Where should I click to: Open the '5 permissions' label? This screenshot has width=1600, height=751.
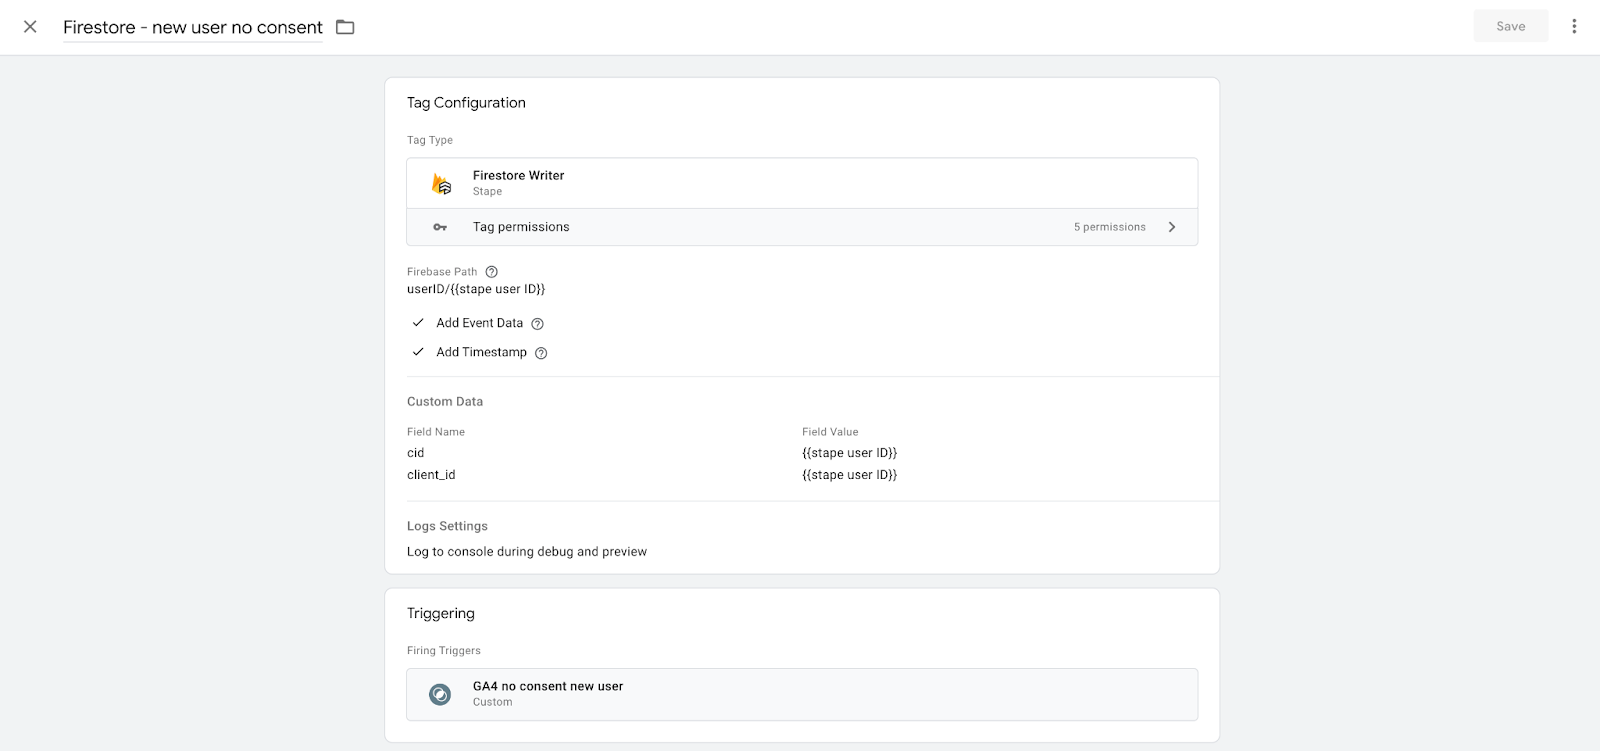[x=1109, y=227]
